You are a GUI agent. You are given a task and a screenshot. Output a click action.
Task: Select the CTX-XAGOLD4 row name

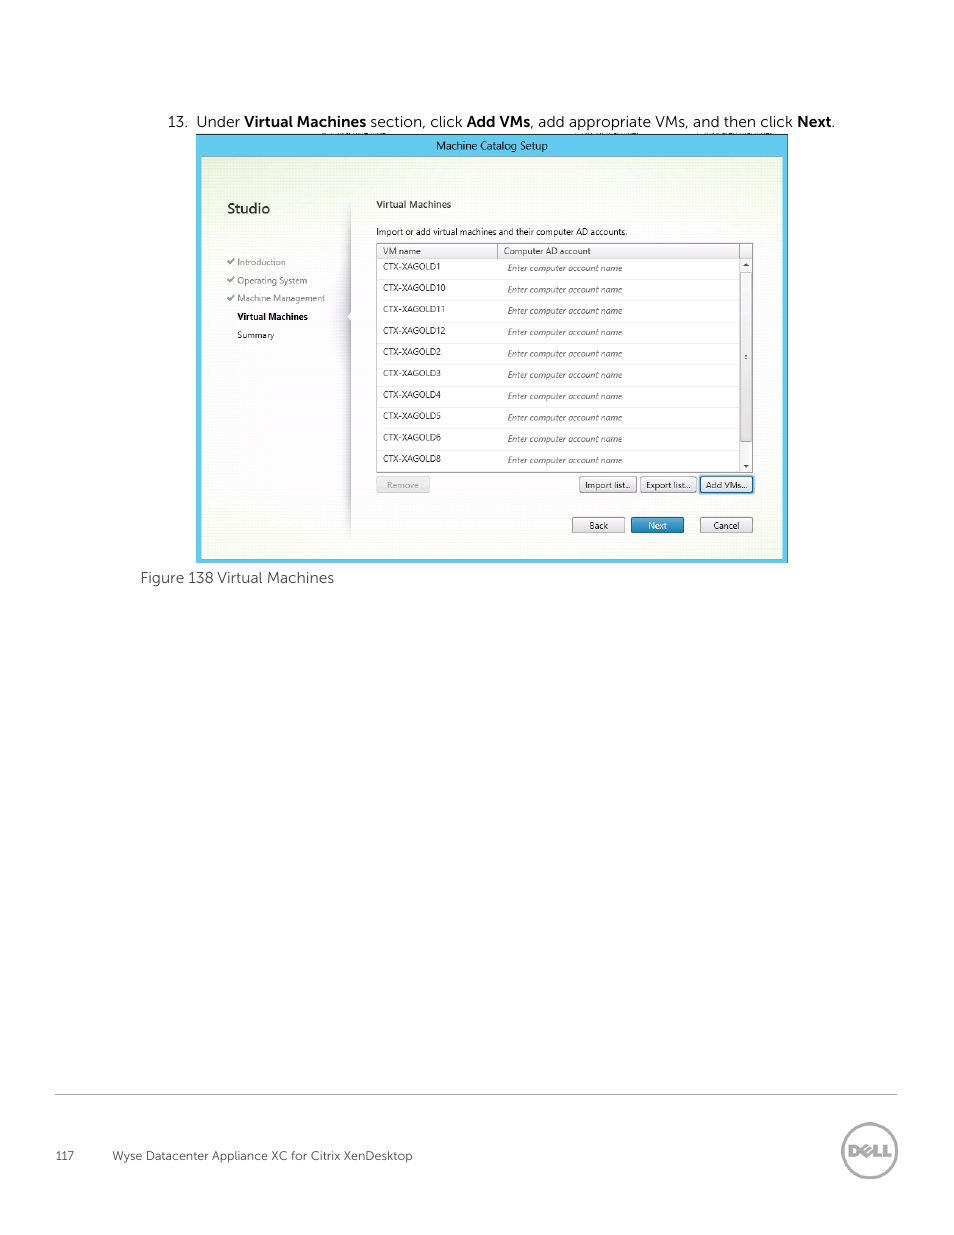(411, 395)
